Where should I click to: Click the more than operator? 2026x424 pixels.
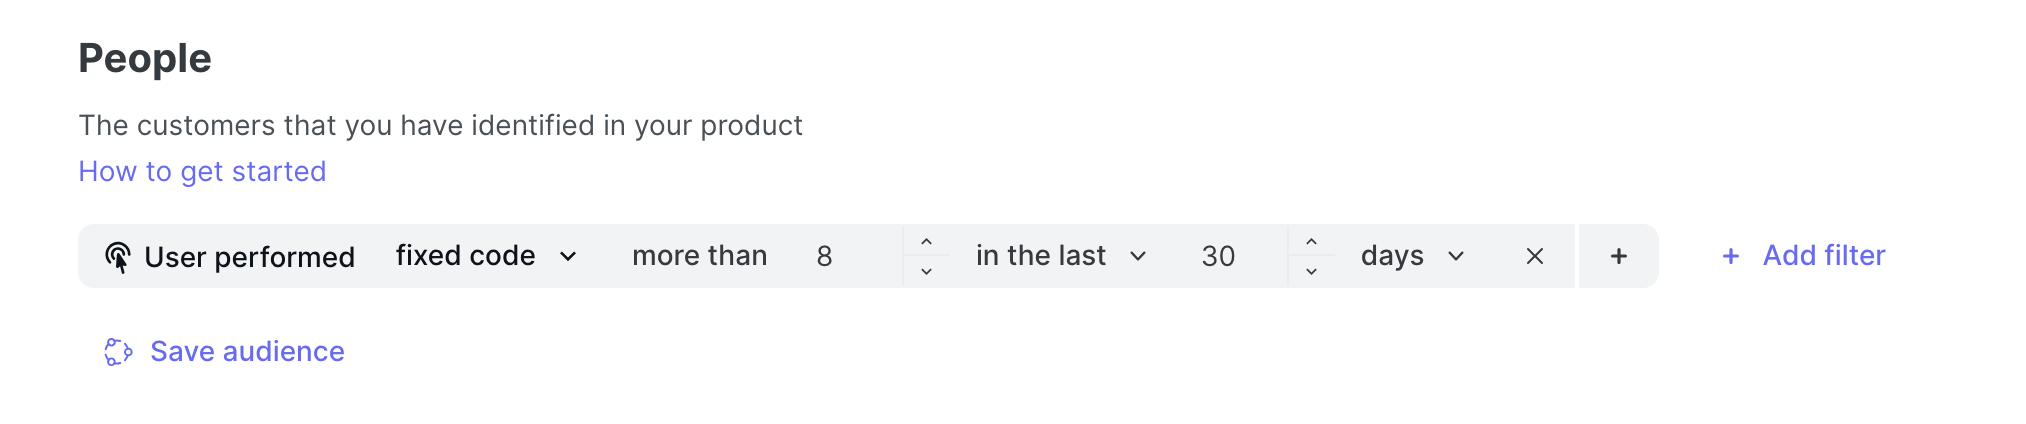[699, 257]
